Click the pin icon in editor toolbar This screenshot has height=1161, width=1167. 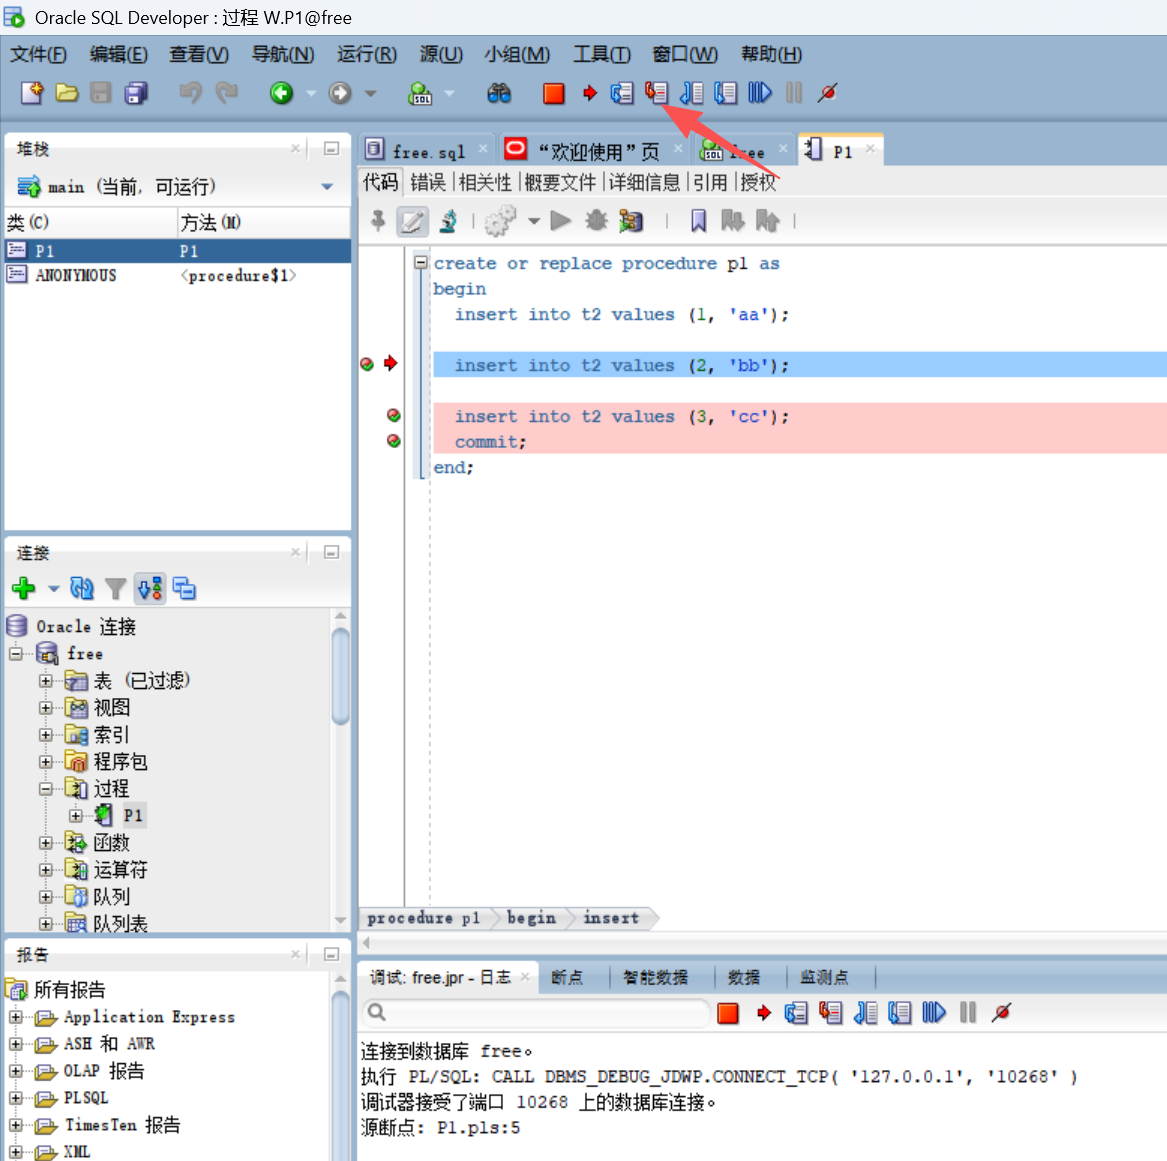[x=378, y=220]
